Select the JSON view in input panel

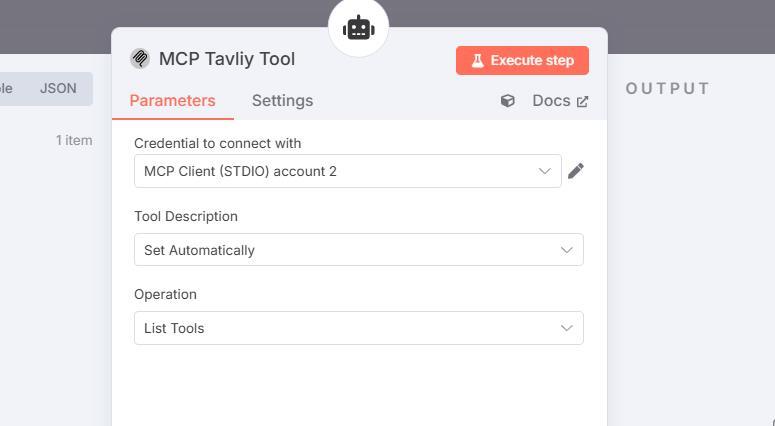58,88
